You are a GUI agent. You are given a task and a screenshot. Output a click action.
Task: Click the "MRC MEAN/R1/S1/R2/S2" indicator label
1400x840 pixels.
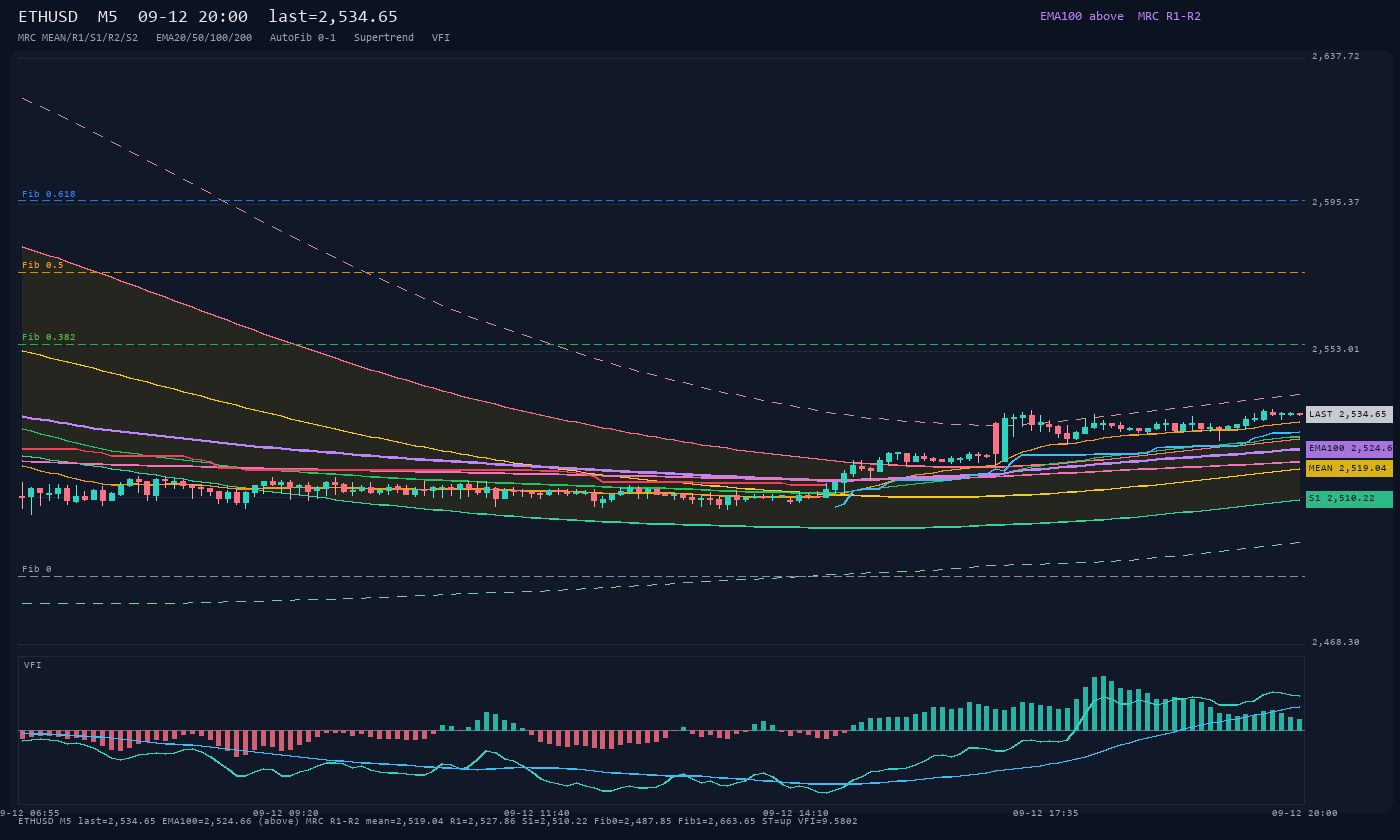pyautogui.click(x=78, y=38)
